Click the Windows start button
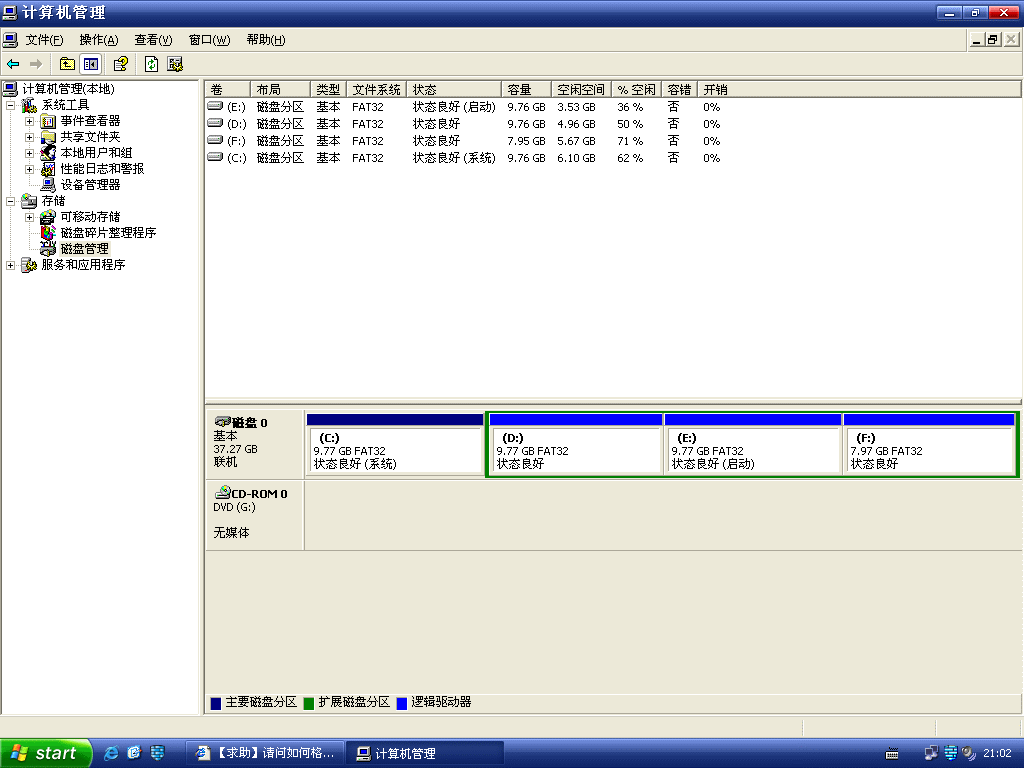1024x768 pixels. coord(46,753)
